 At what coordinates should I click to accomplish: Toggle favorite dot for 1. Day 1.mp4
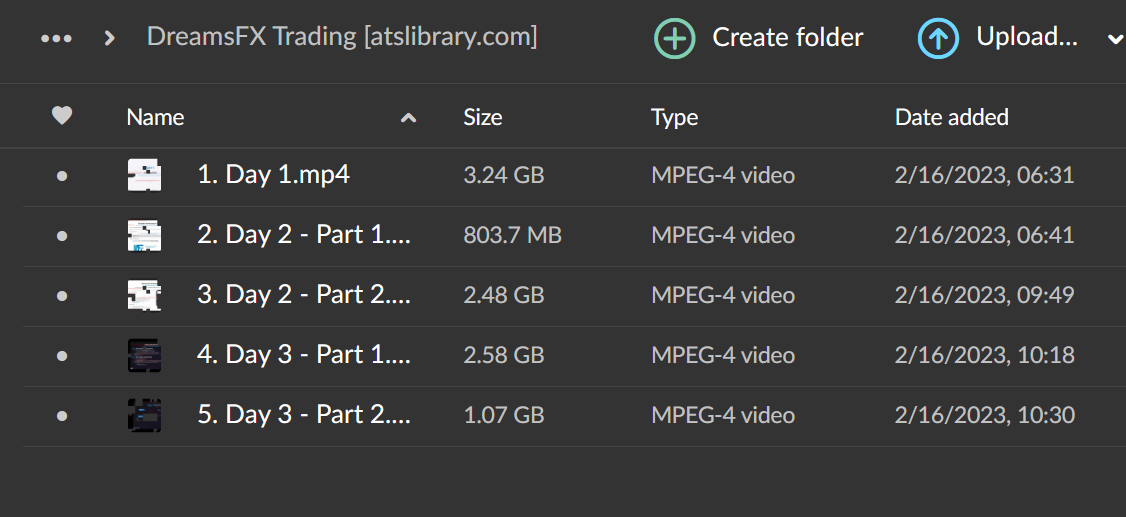pyautogui.click(x=62, y=176)
